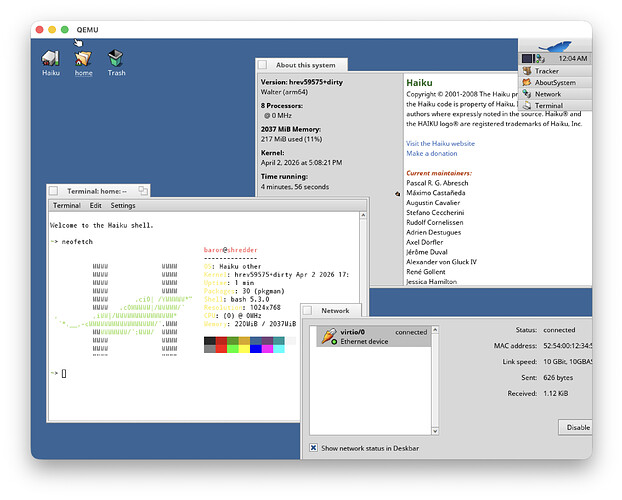Open the Haiku disk icon on desktop

[51, 59]
